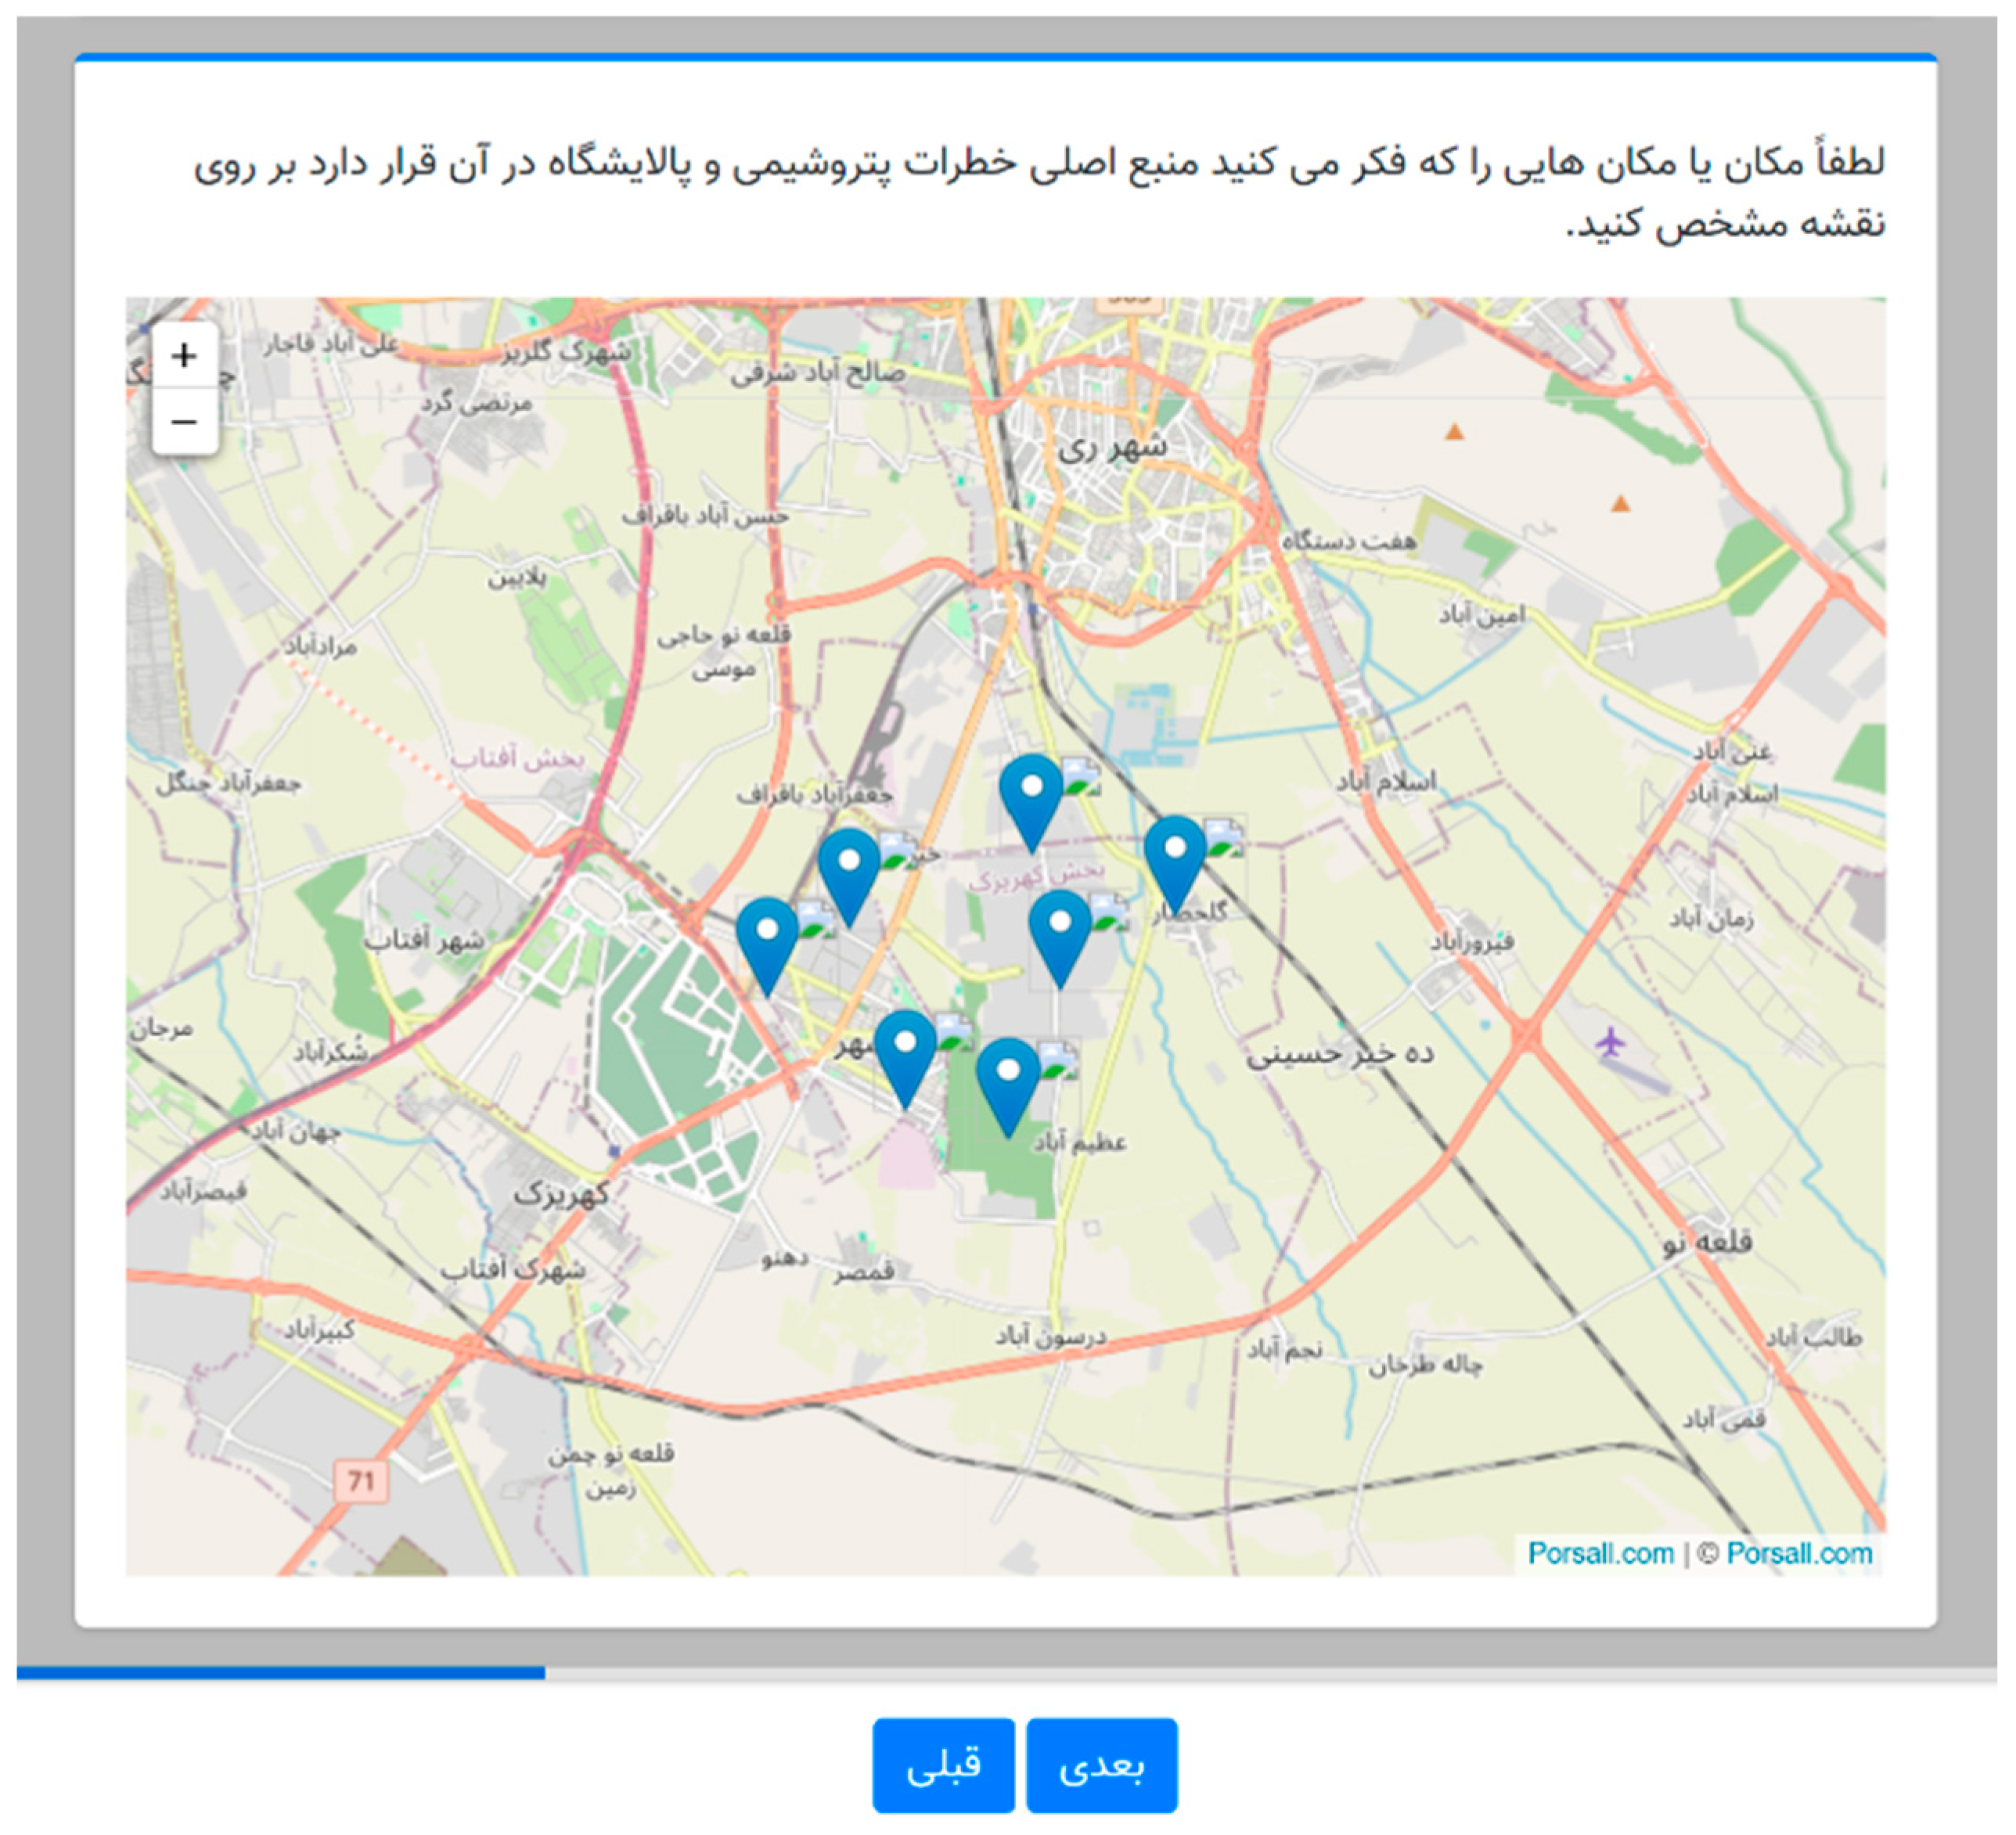Click upper orange triangle peak symbol
Screen dimensions: 2016x1835
coord(1455,433)
